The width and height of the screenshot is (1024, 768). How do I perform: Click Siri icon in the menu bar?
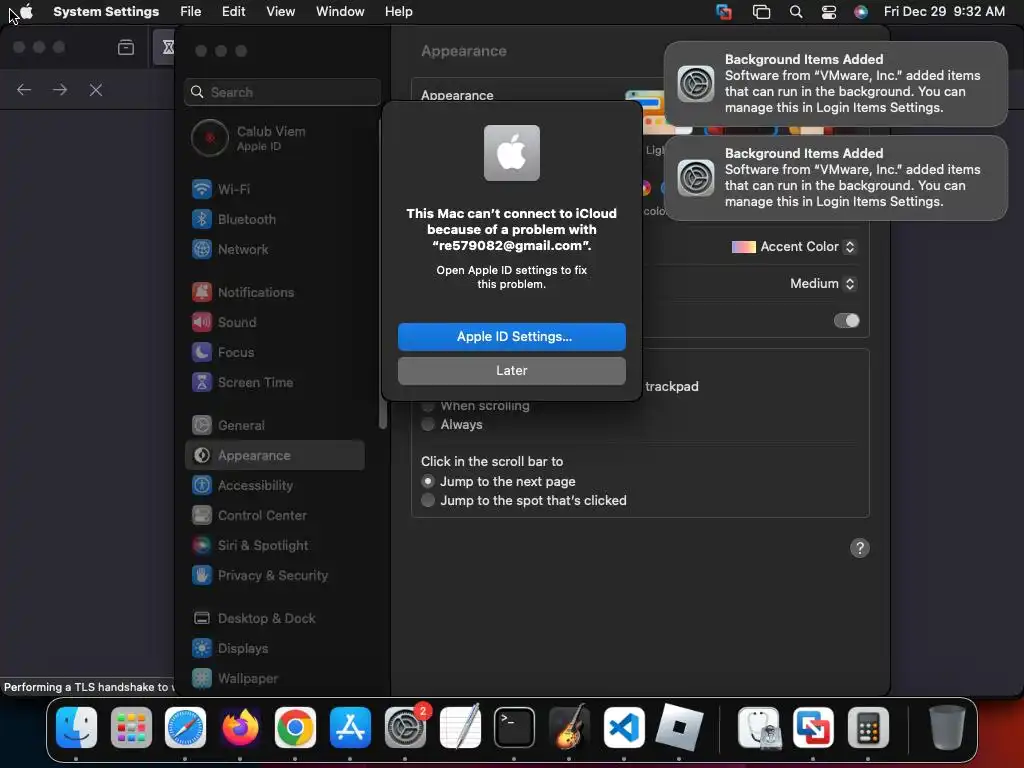861,12
